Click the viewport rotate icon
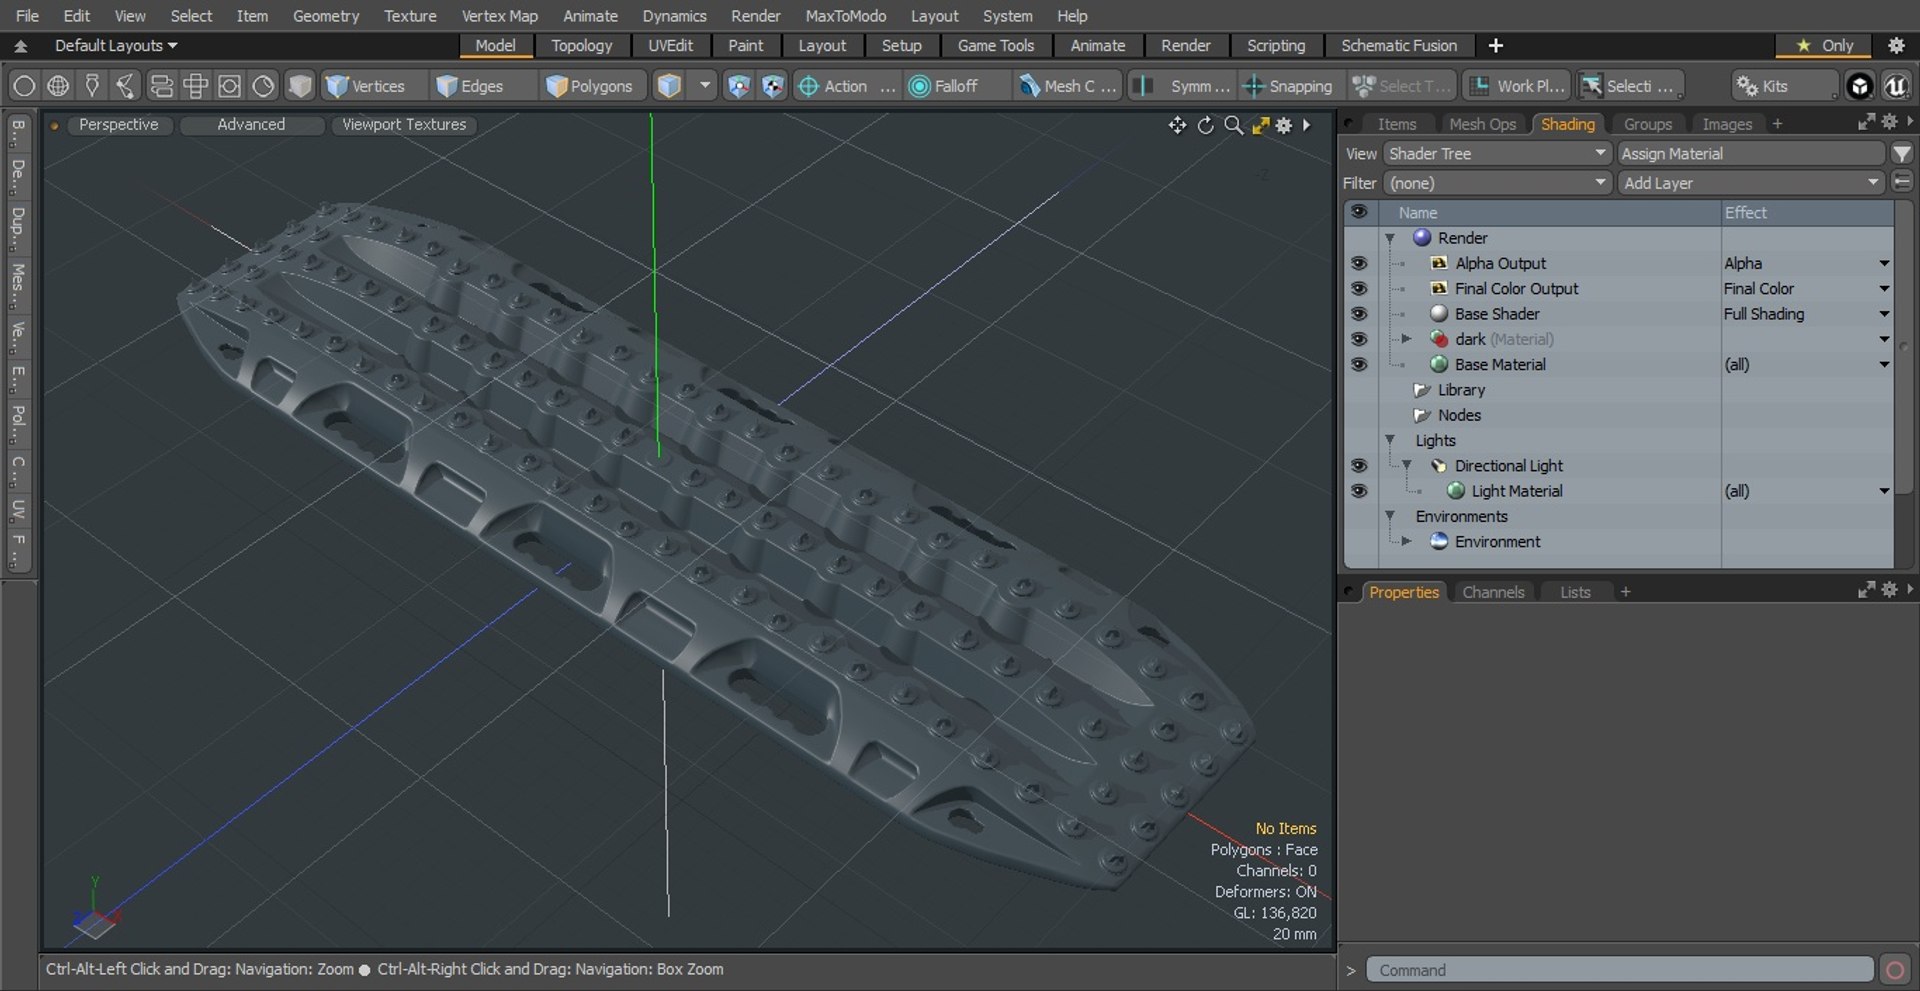1920x991 pixels. click(x=1206, y=125)
